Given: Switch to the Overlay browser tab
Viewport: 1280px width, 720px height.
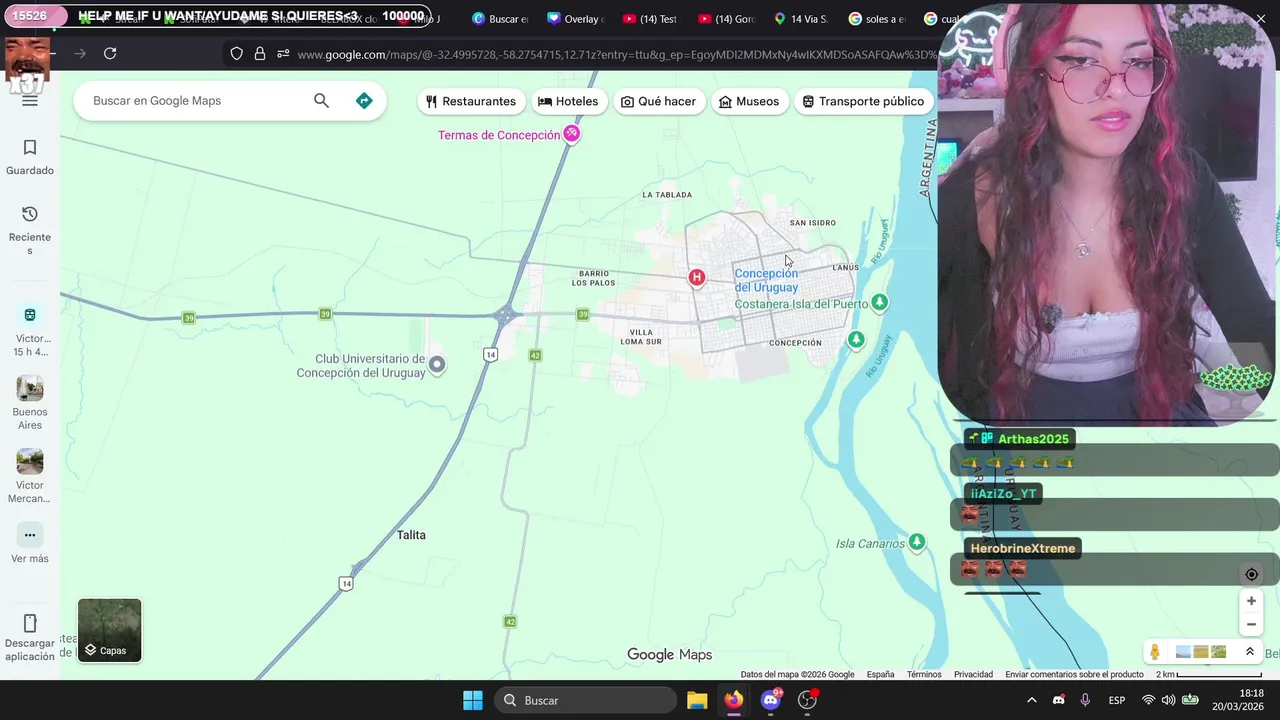Looking at the screenshot, I should point(577,19).
